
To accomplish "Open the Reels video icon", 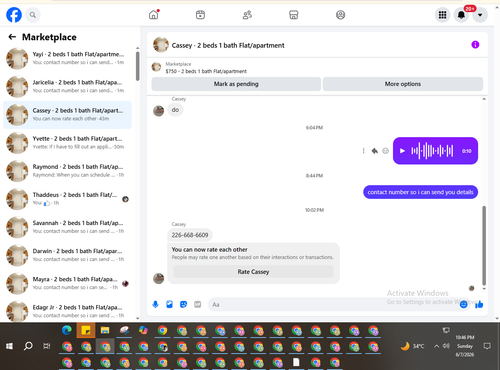I will coord(200,15).
